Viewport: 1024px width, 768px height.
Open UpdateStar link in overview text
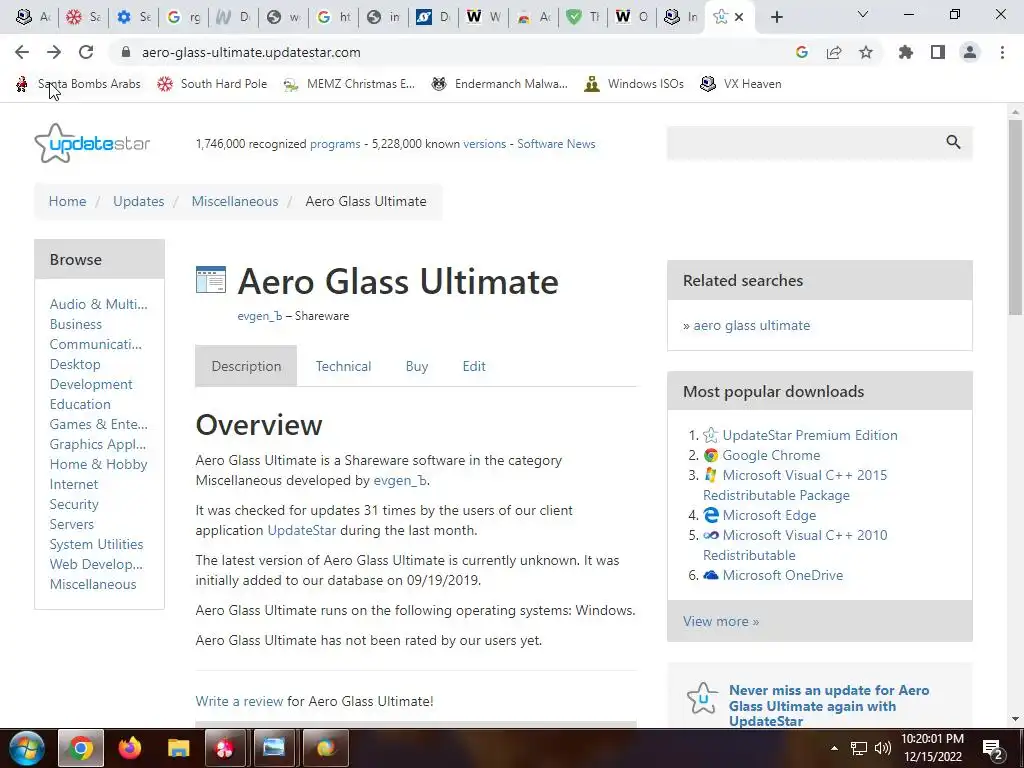coord(302,530)
